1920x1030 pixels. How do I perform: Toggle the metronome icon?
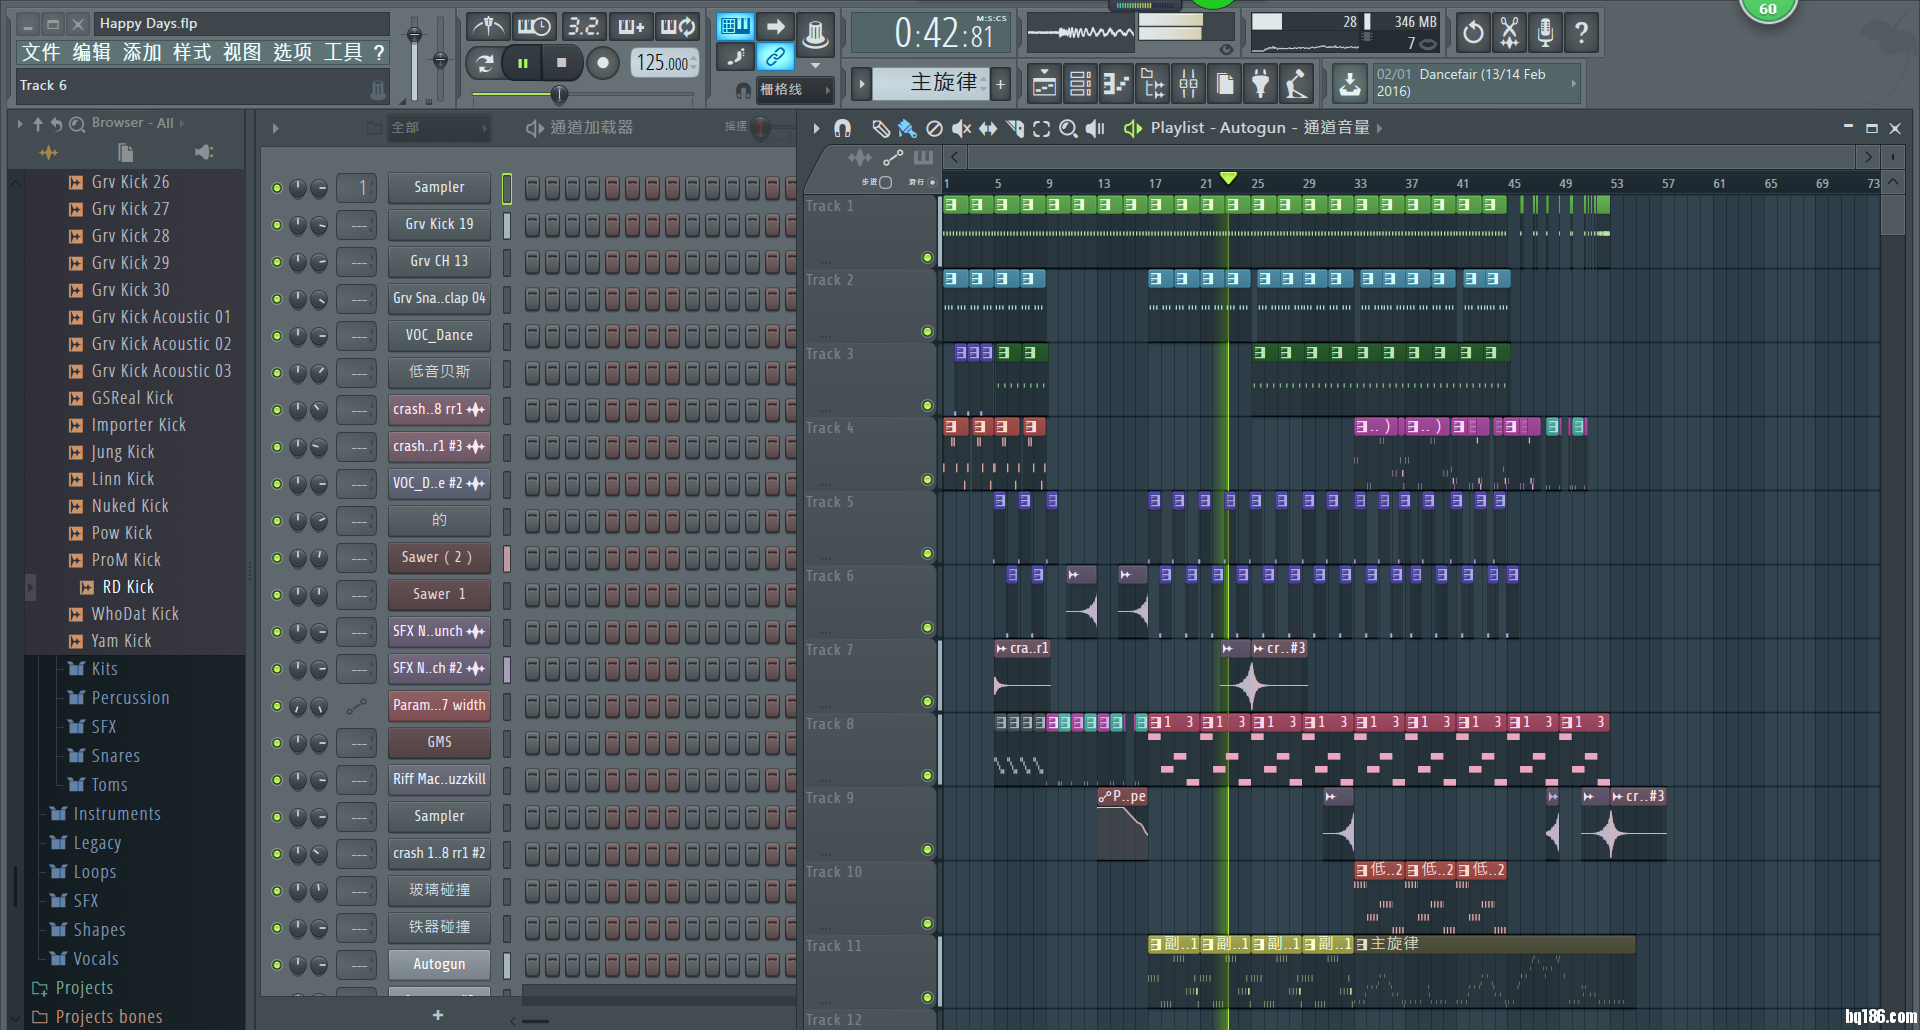(x=488, y=27)
